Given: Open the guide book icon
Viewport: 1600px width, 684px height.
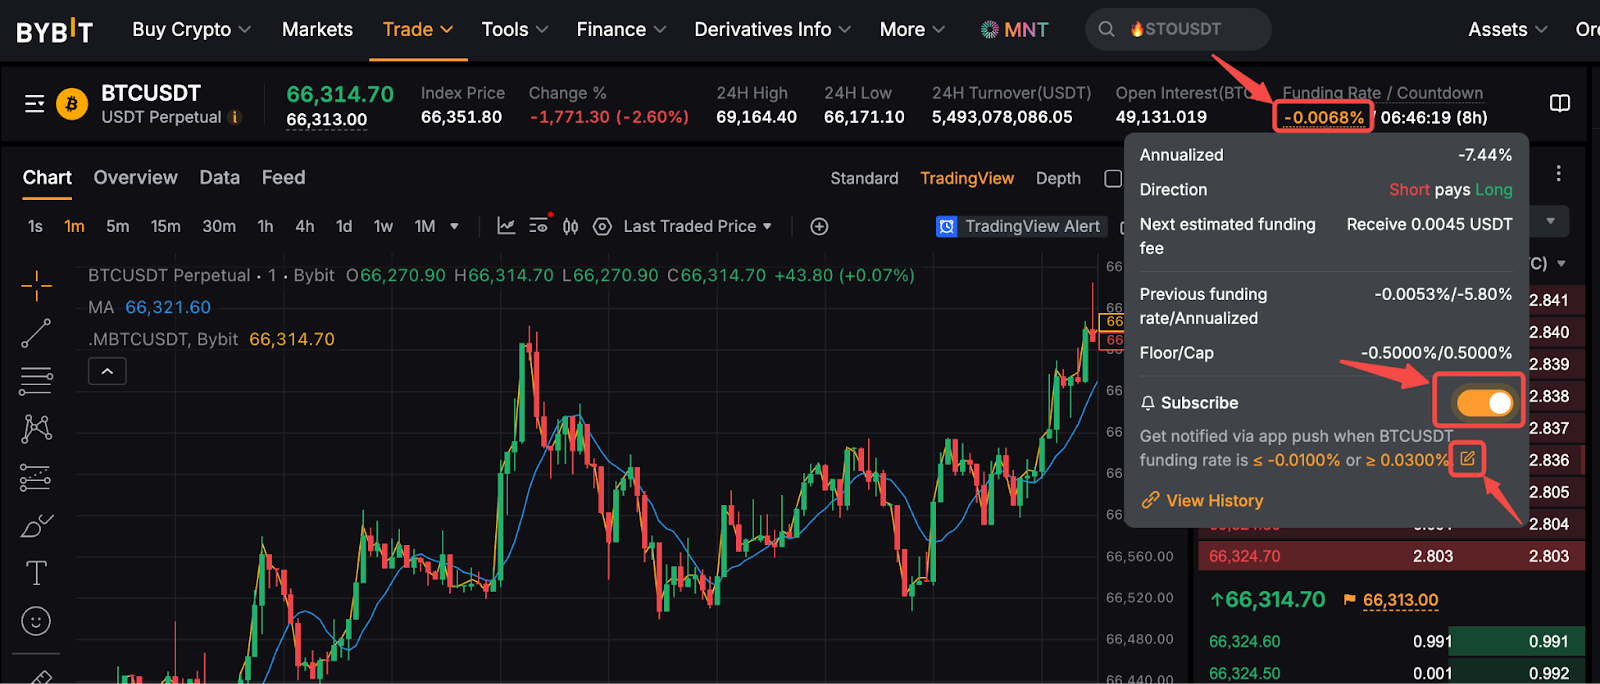Looking at the screenshot, I should (1559, 104).
